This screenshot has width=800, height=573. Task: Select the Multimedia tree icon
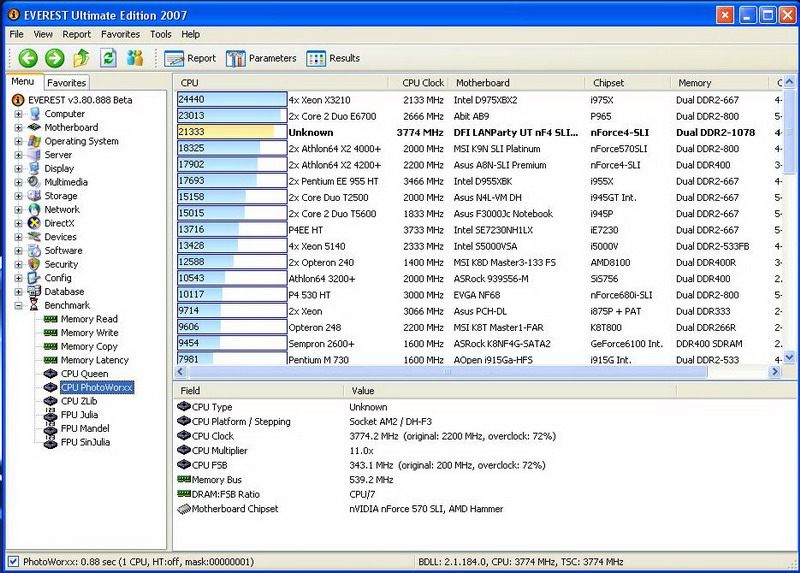pos(35,182)
